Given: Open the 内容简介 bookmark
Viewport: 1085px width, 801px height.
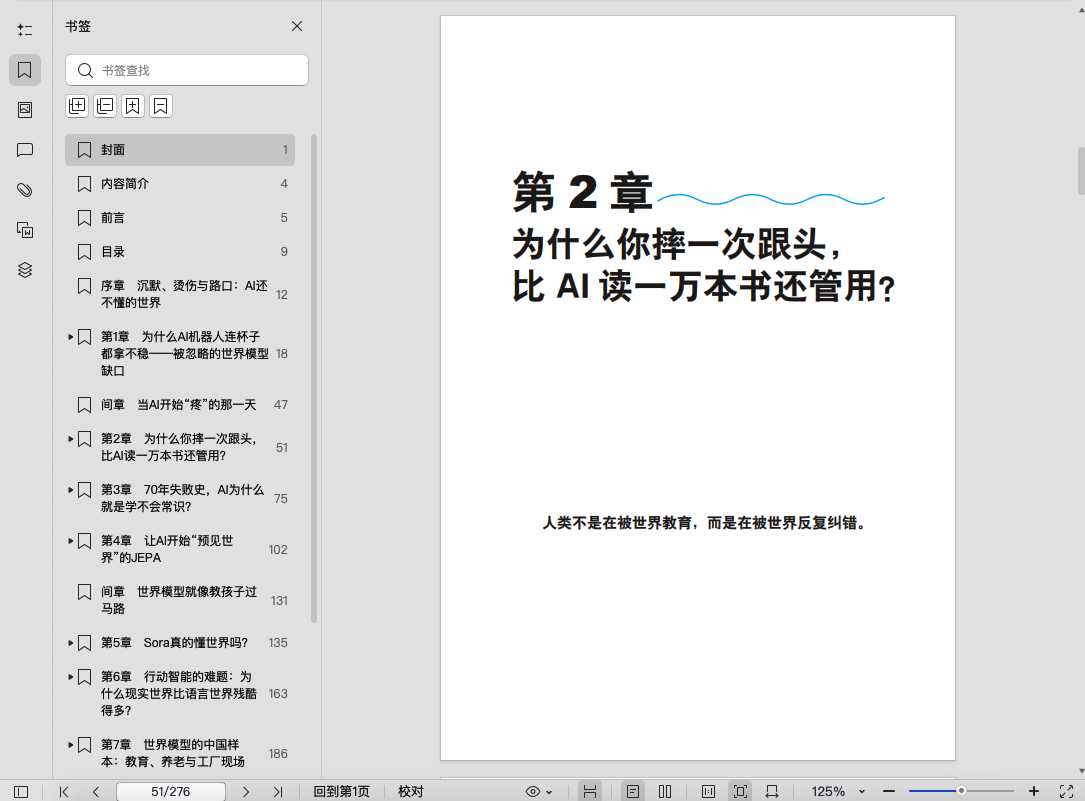Looking at the screenshot, I should 180,183.
